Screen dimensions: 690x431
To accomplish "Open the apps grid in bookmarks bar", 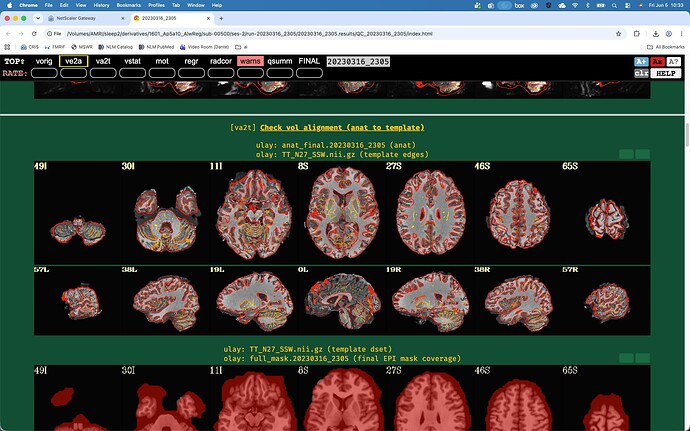I will tap(7, 47).
